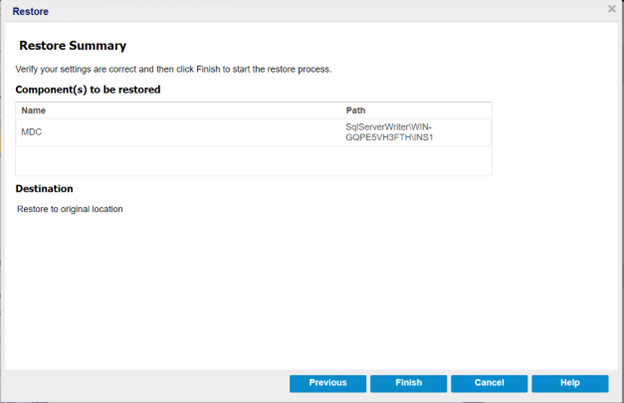624x403 pixels.
Task: Click the title bar's empty middle area
Action: pyautogui.click(x=320, y=11)
